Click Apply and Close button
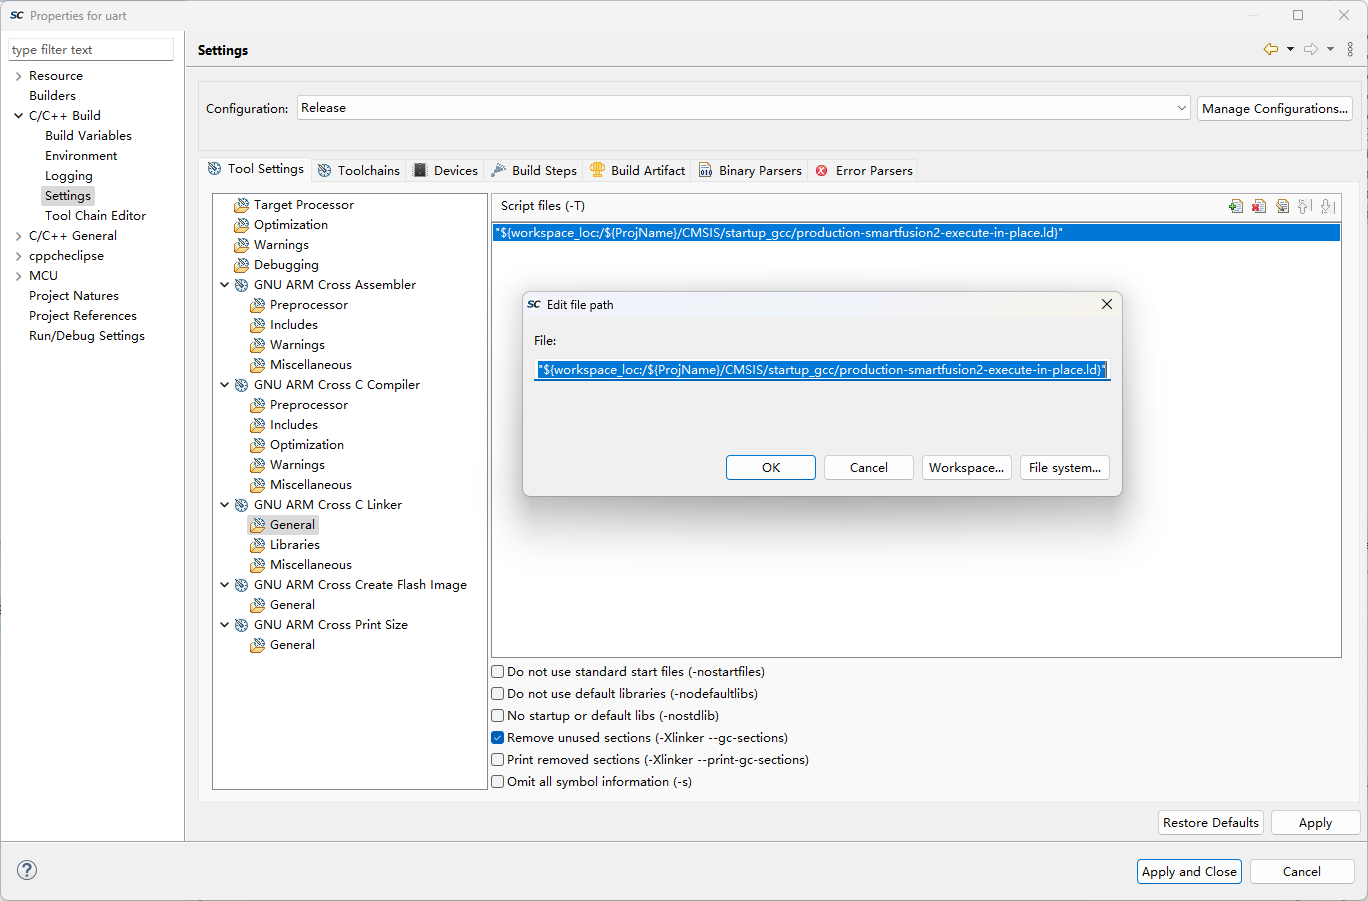Image resolution: width=1368 pixels, height=901 pixels. pyautogui.click(x=1190, y=872)
